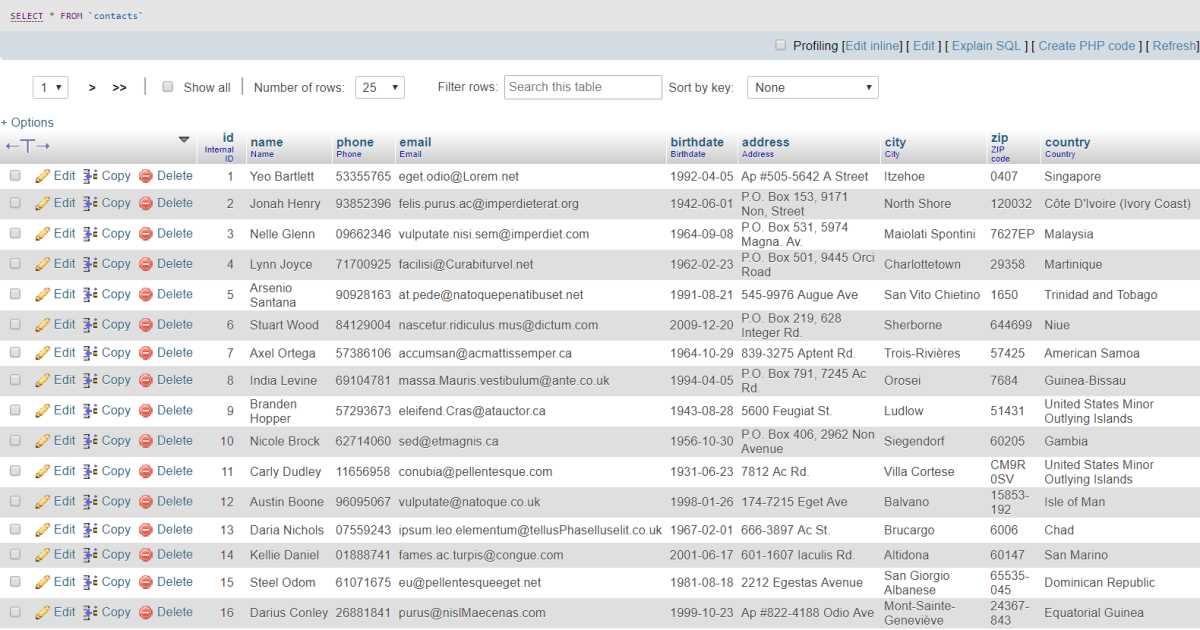The width and height of the screenshot is (1200, 630).
Task: Click the pencil edit icon for Darius Conley
Action: [42, 612]
